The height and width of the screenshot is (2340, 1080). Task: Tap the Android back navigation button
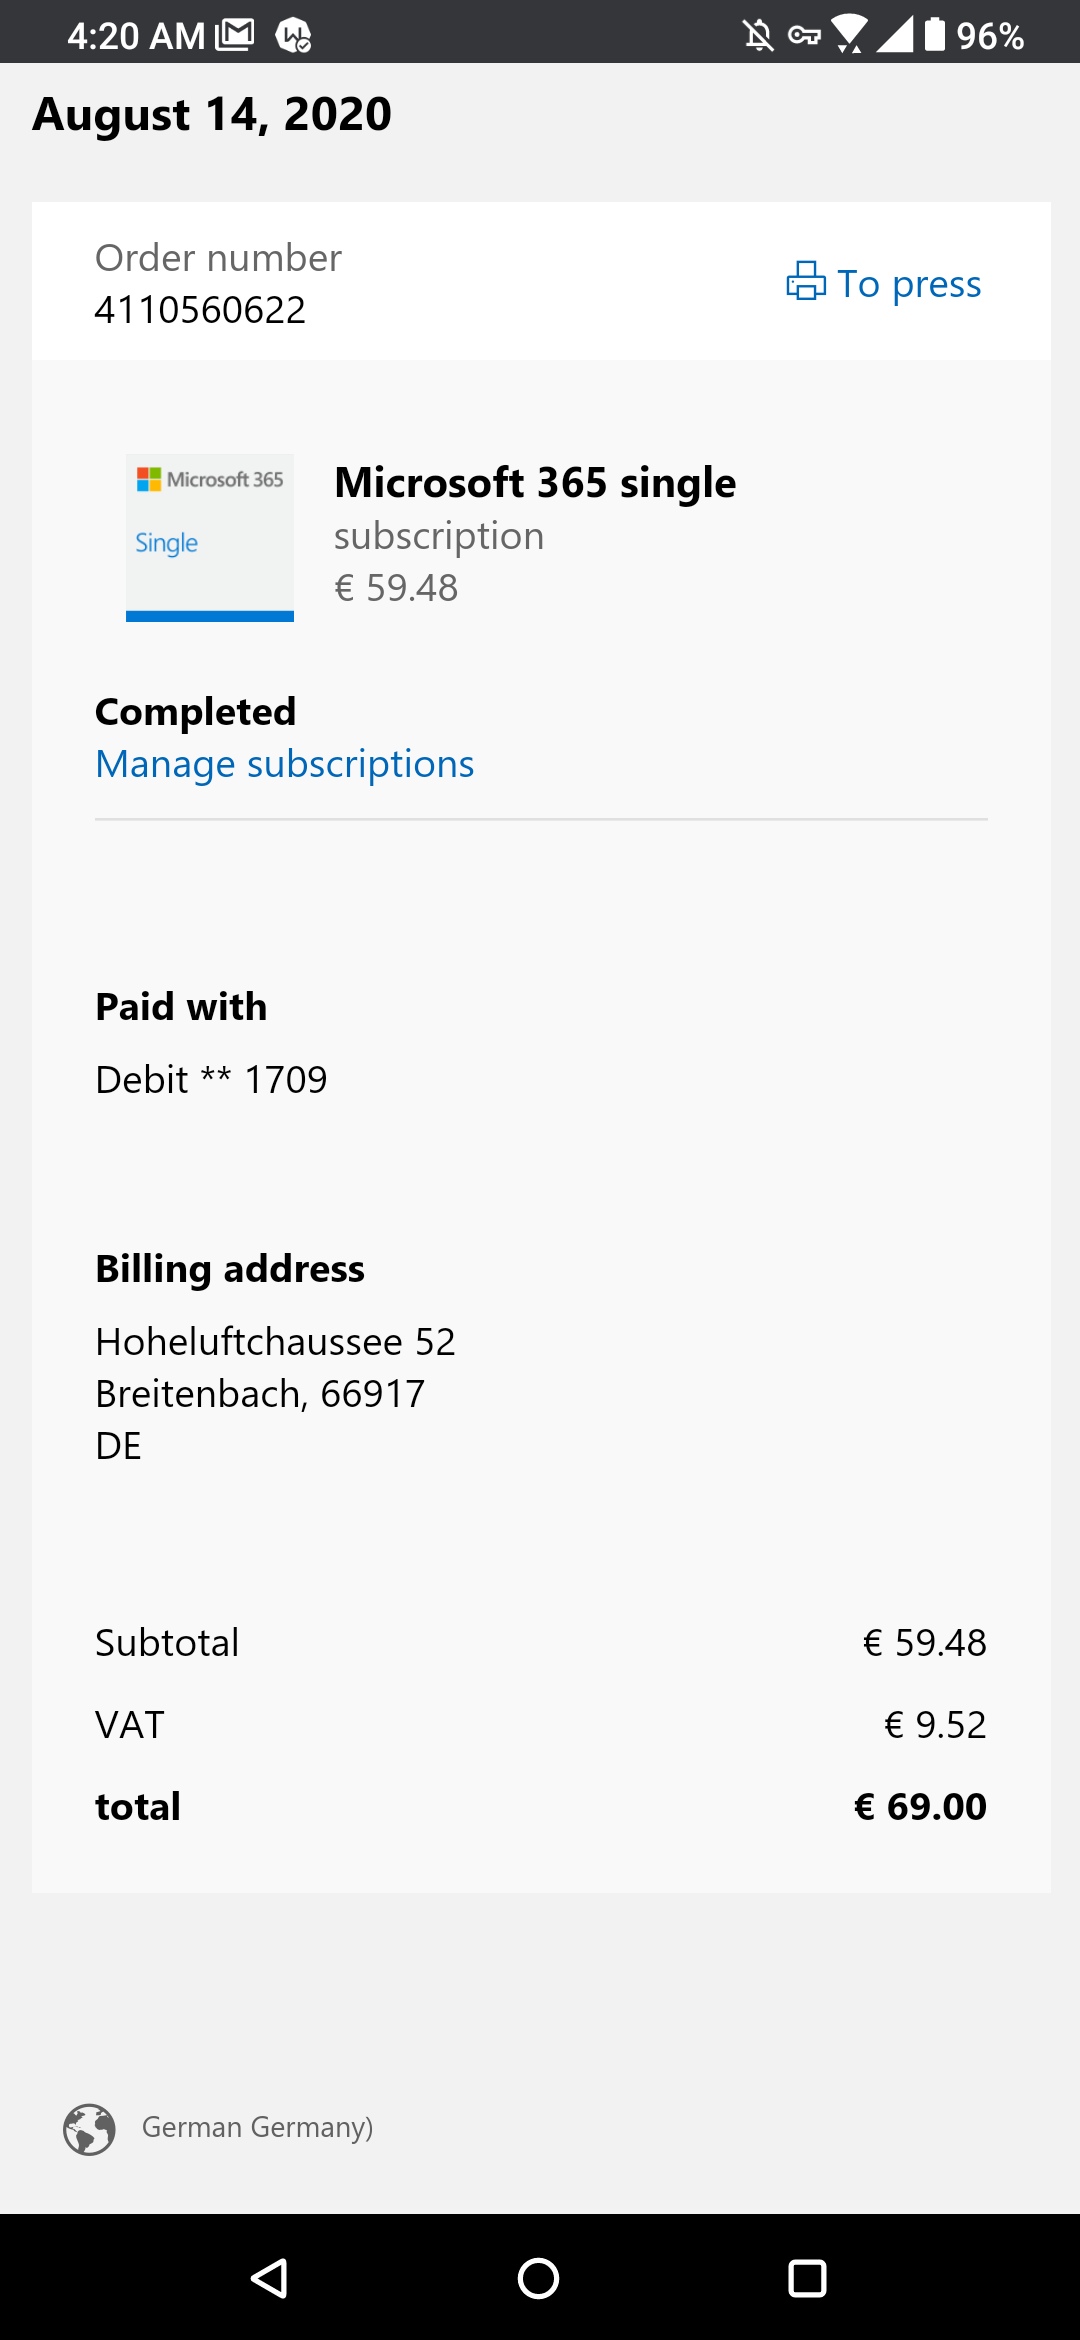click(x=270, y=2279)
